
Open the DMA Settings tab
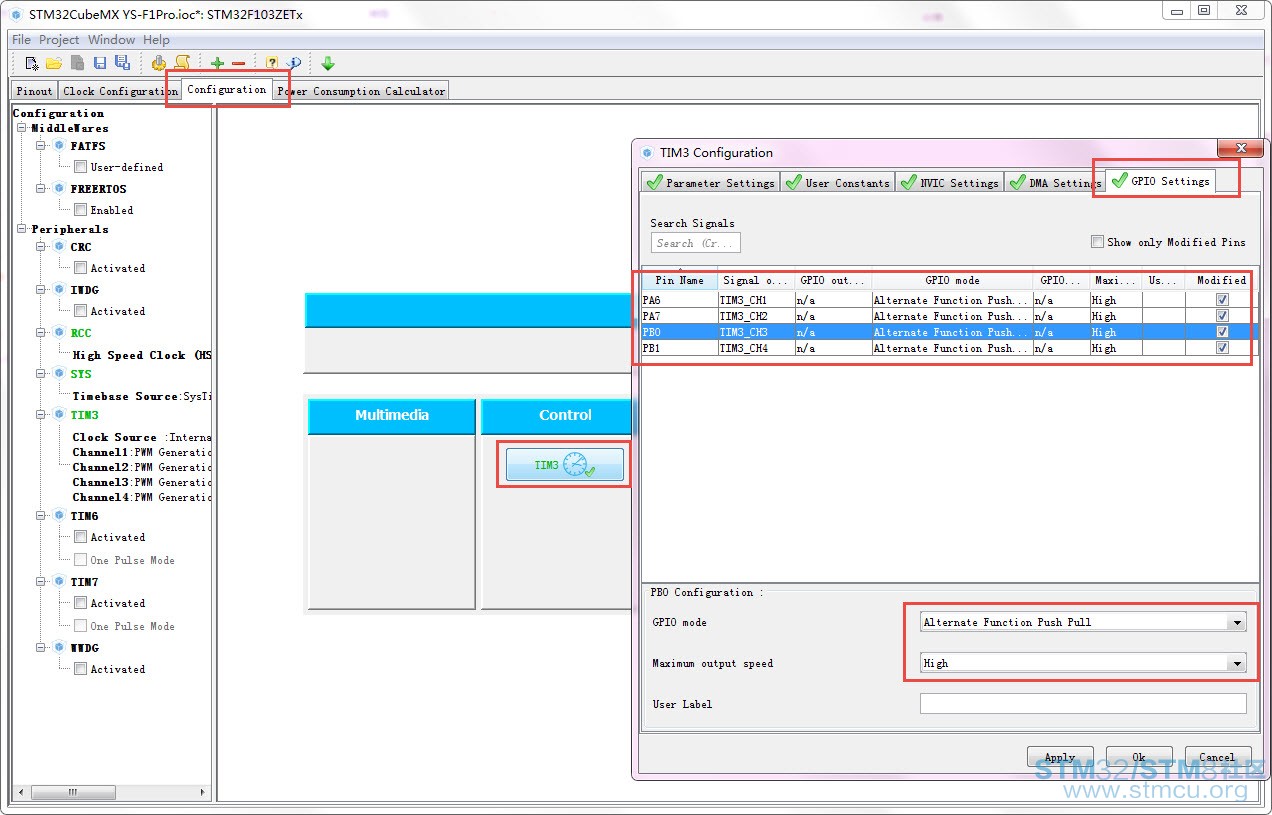1054,183
